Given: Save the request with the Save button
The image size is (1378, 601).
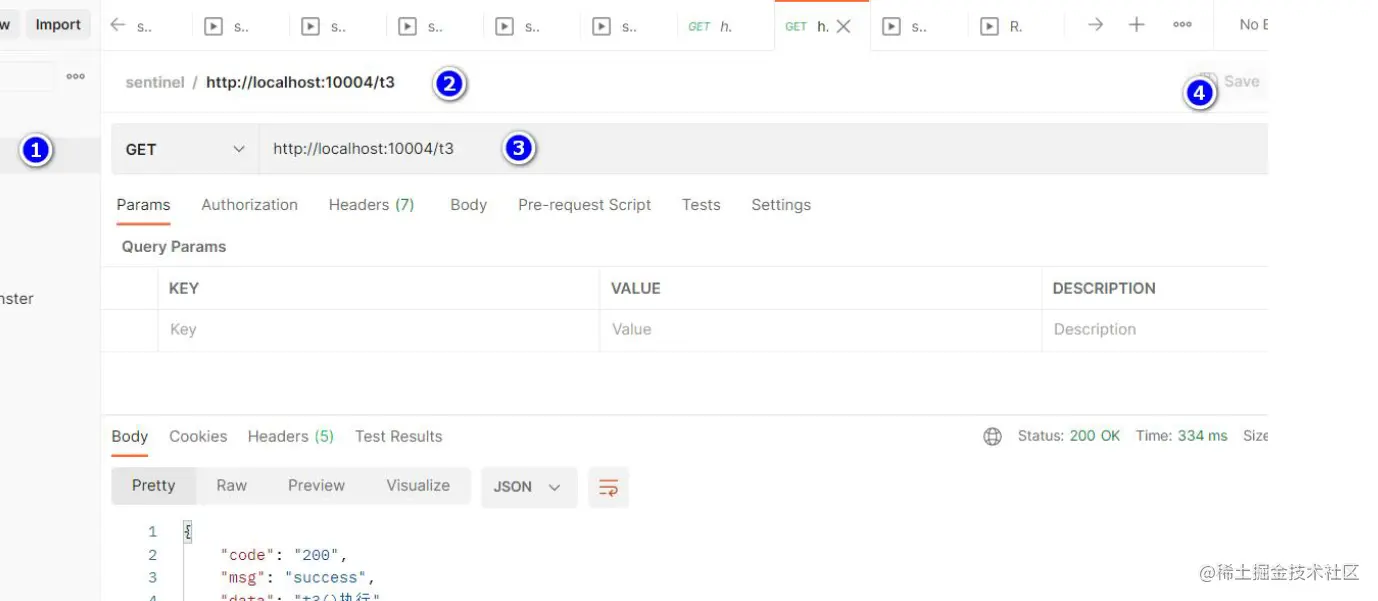Looking at the screenshot, I should click(x=1230, y=82).
